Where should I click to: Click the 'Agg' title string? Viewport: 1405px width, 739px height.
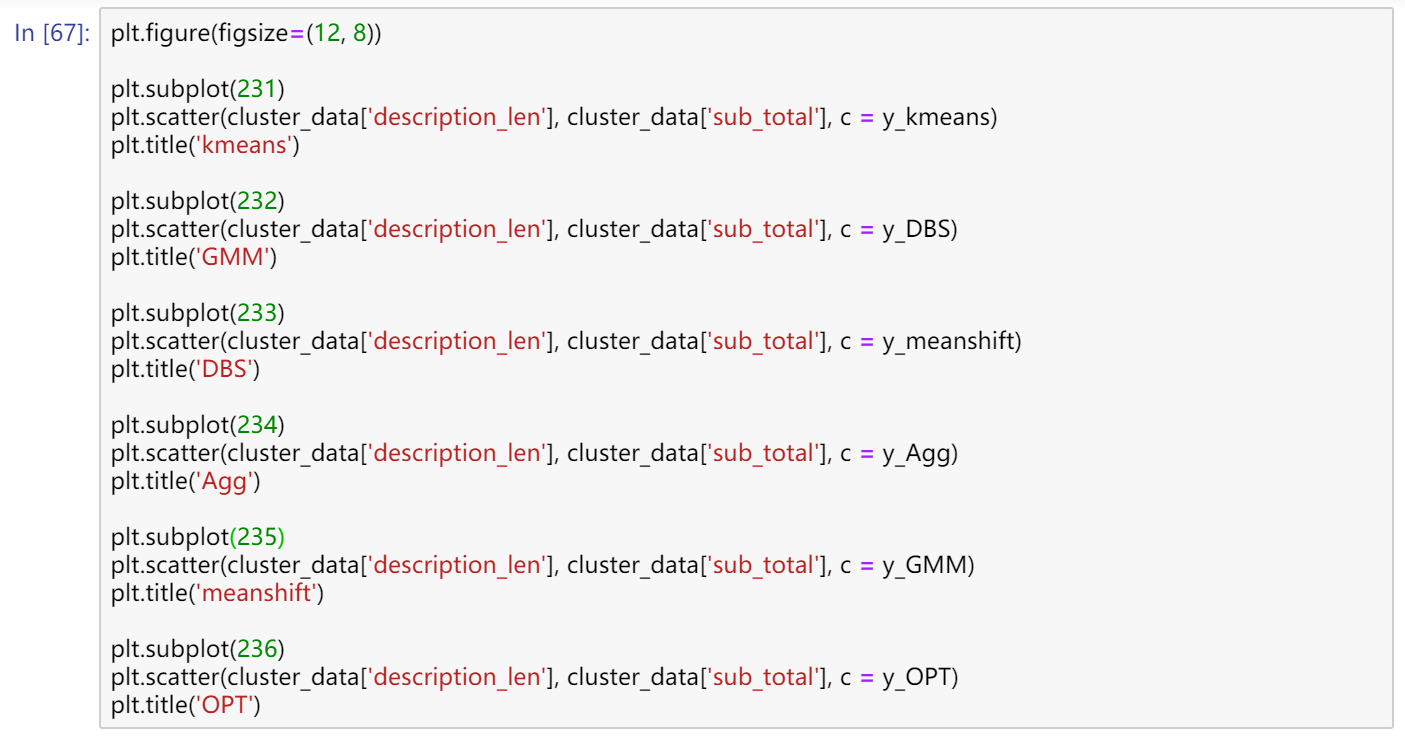227,482
